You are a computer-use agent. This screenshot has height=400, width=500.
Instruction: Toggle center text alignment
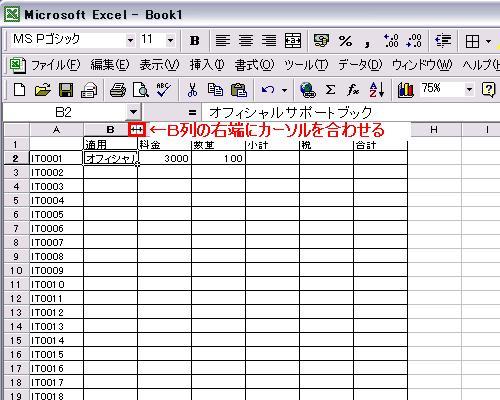point(246,41)
